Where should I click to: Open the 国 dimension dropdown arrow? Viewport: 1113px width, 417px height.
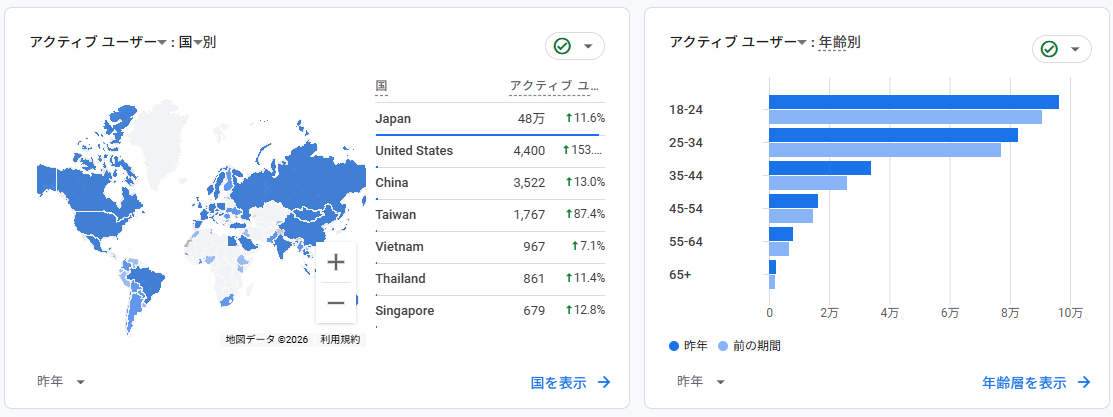[197, 43]
